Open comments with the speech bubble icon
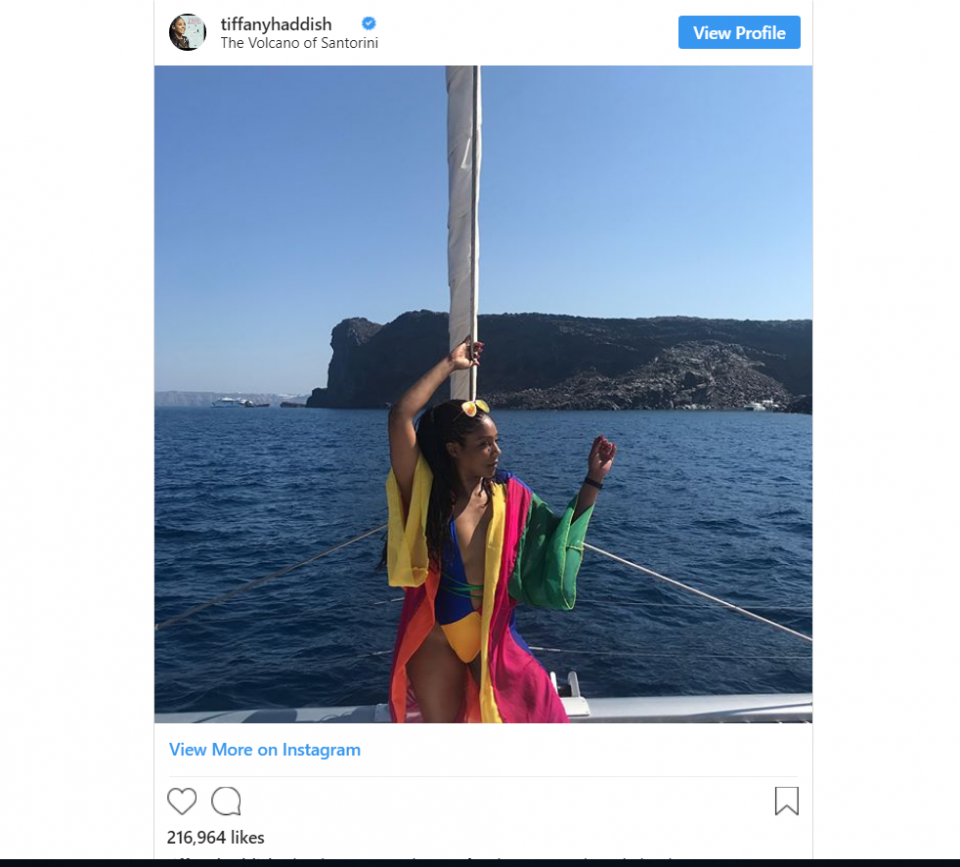This screenshot has width=960, height=867. 226,801
